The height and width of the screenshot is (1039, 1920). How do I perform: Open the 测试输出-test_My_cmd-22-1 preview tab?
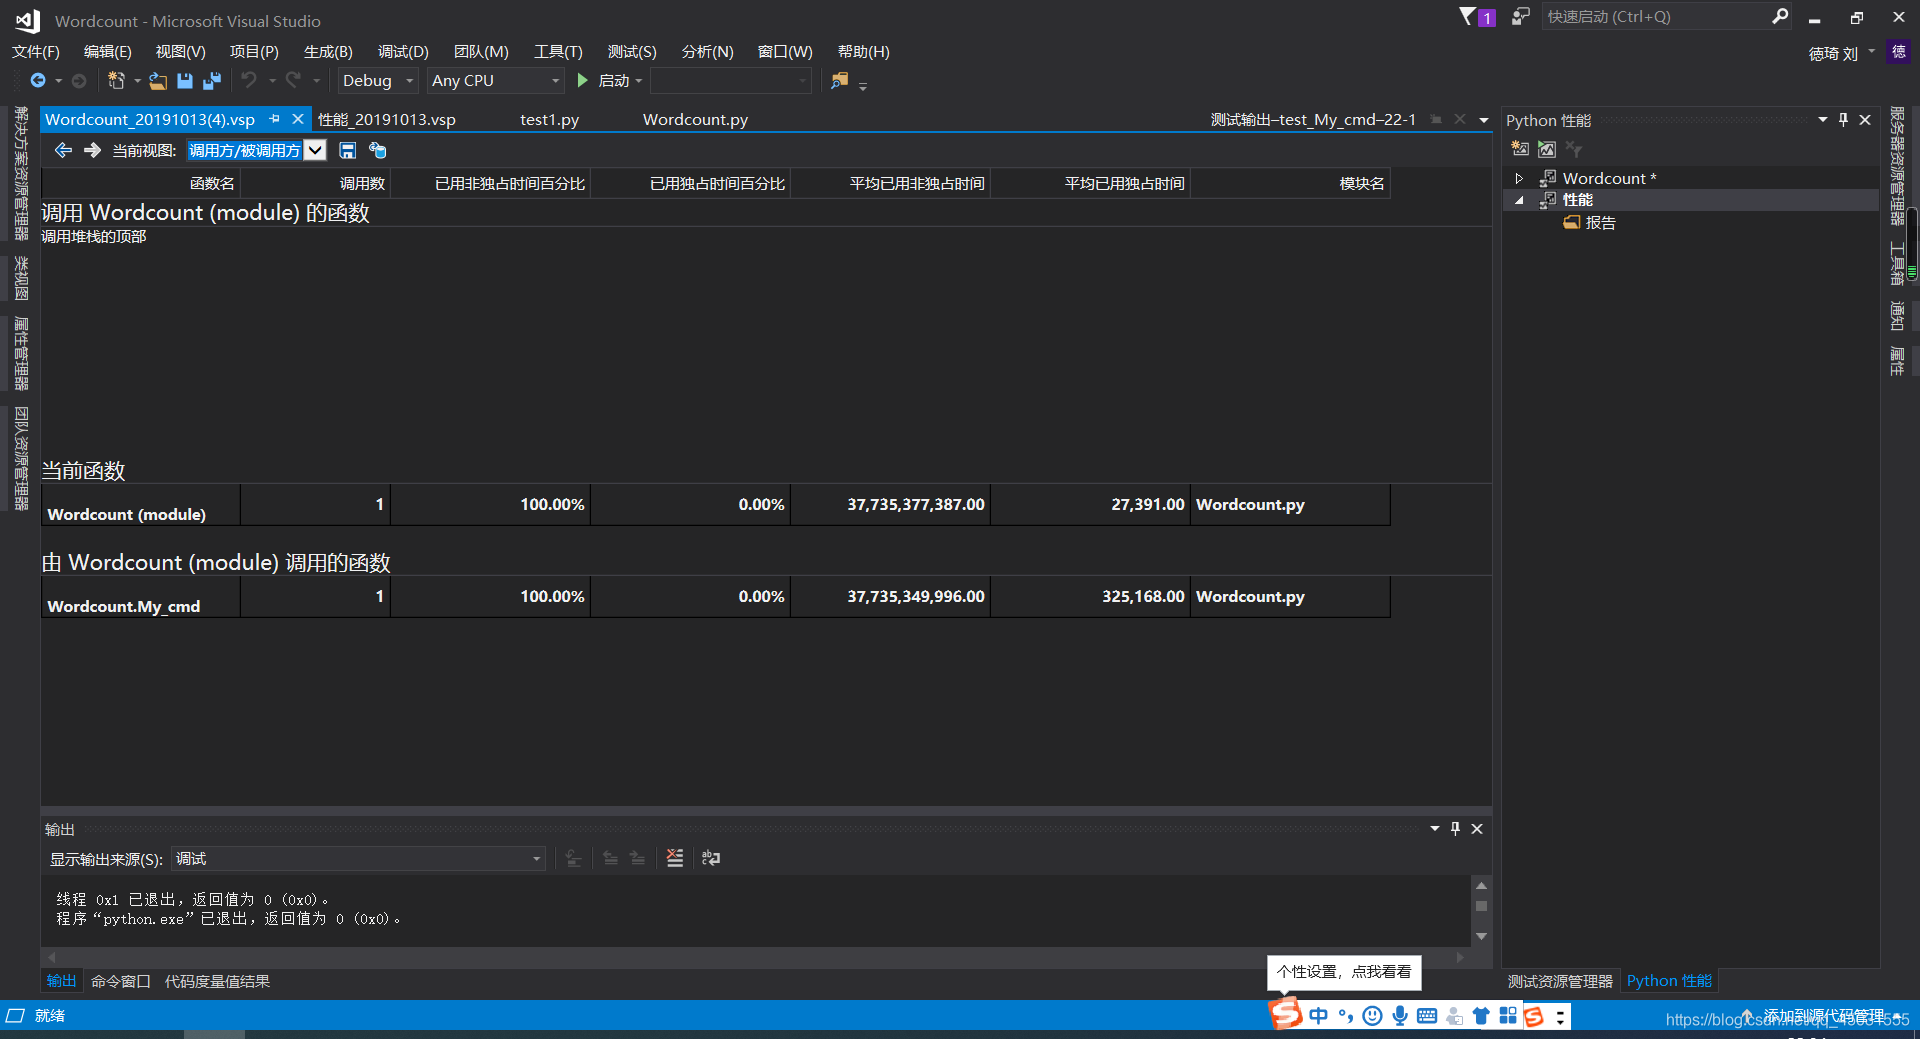coord(1313,119)
